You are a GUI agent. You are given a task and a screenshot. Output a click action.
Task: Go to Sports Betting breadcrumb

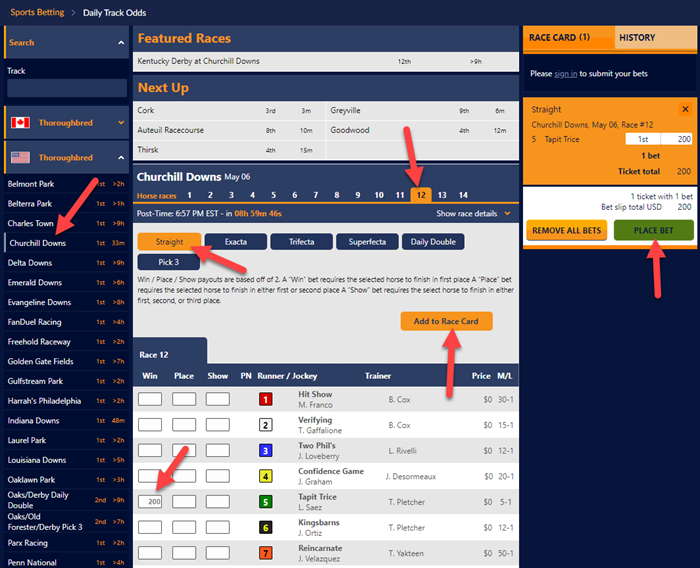[37, 13]
